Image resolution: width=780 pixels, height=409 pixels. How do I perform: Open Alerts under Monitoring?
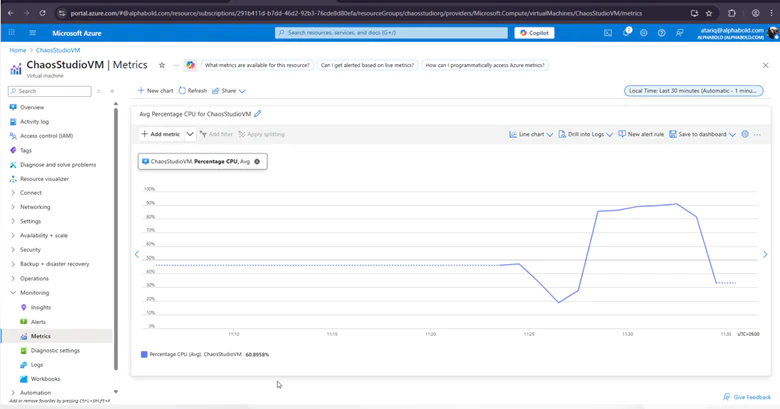click(38, 322)
